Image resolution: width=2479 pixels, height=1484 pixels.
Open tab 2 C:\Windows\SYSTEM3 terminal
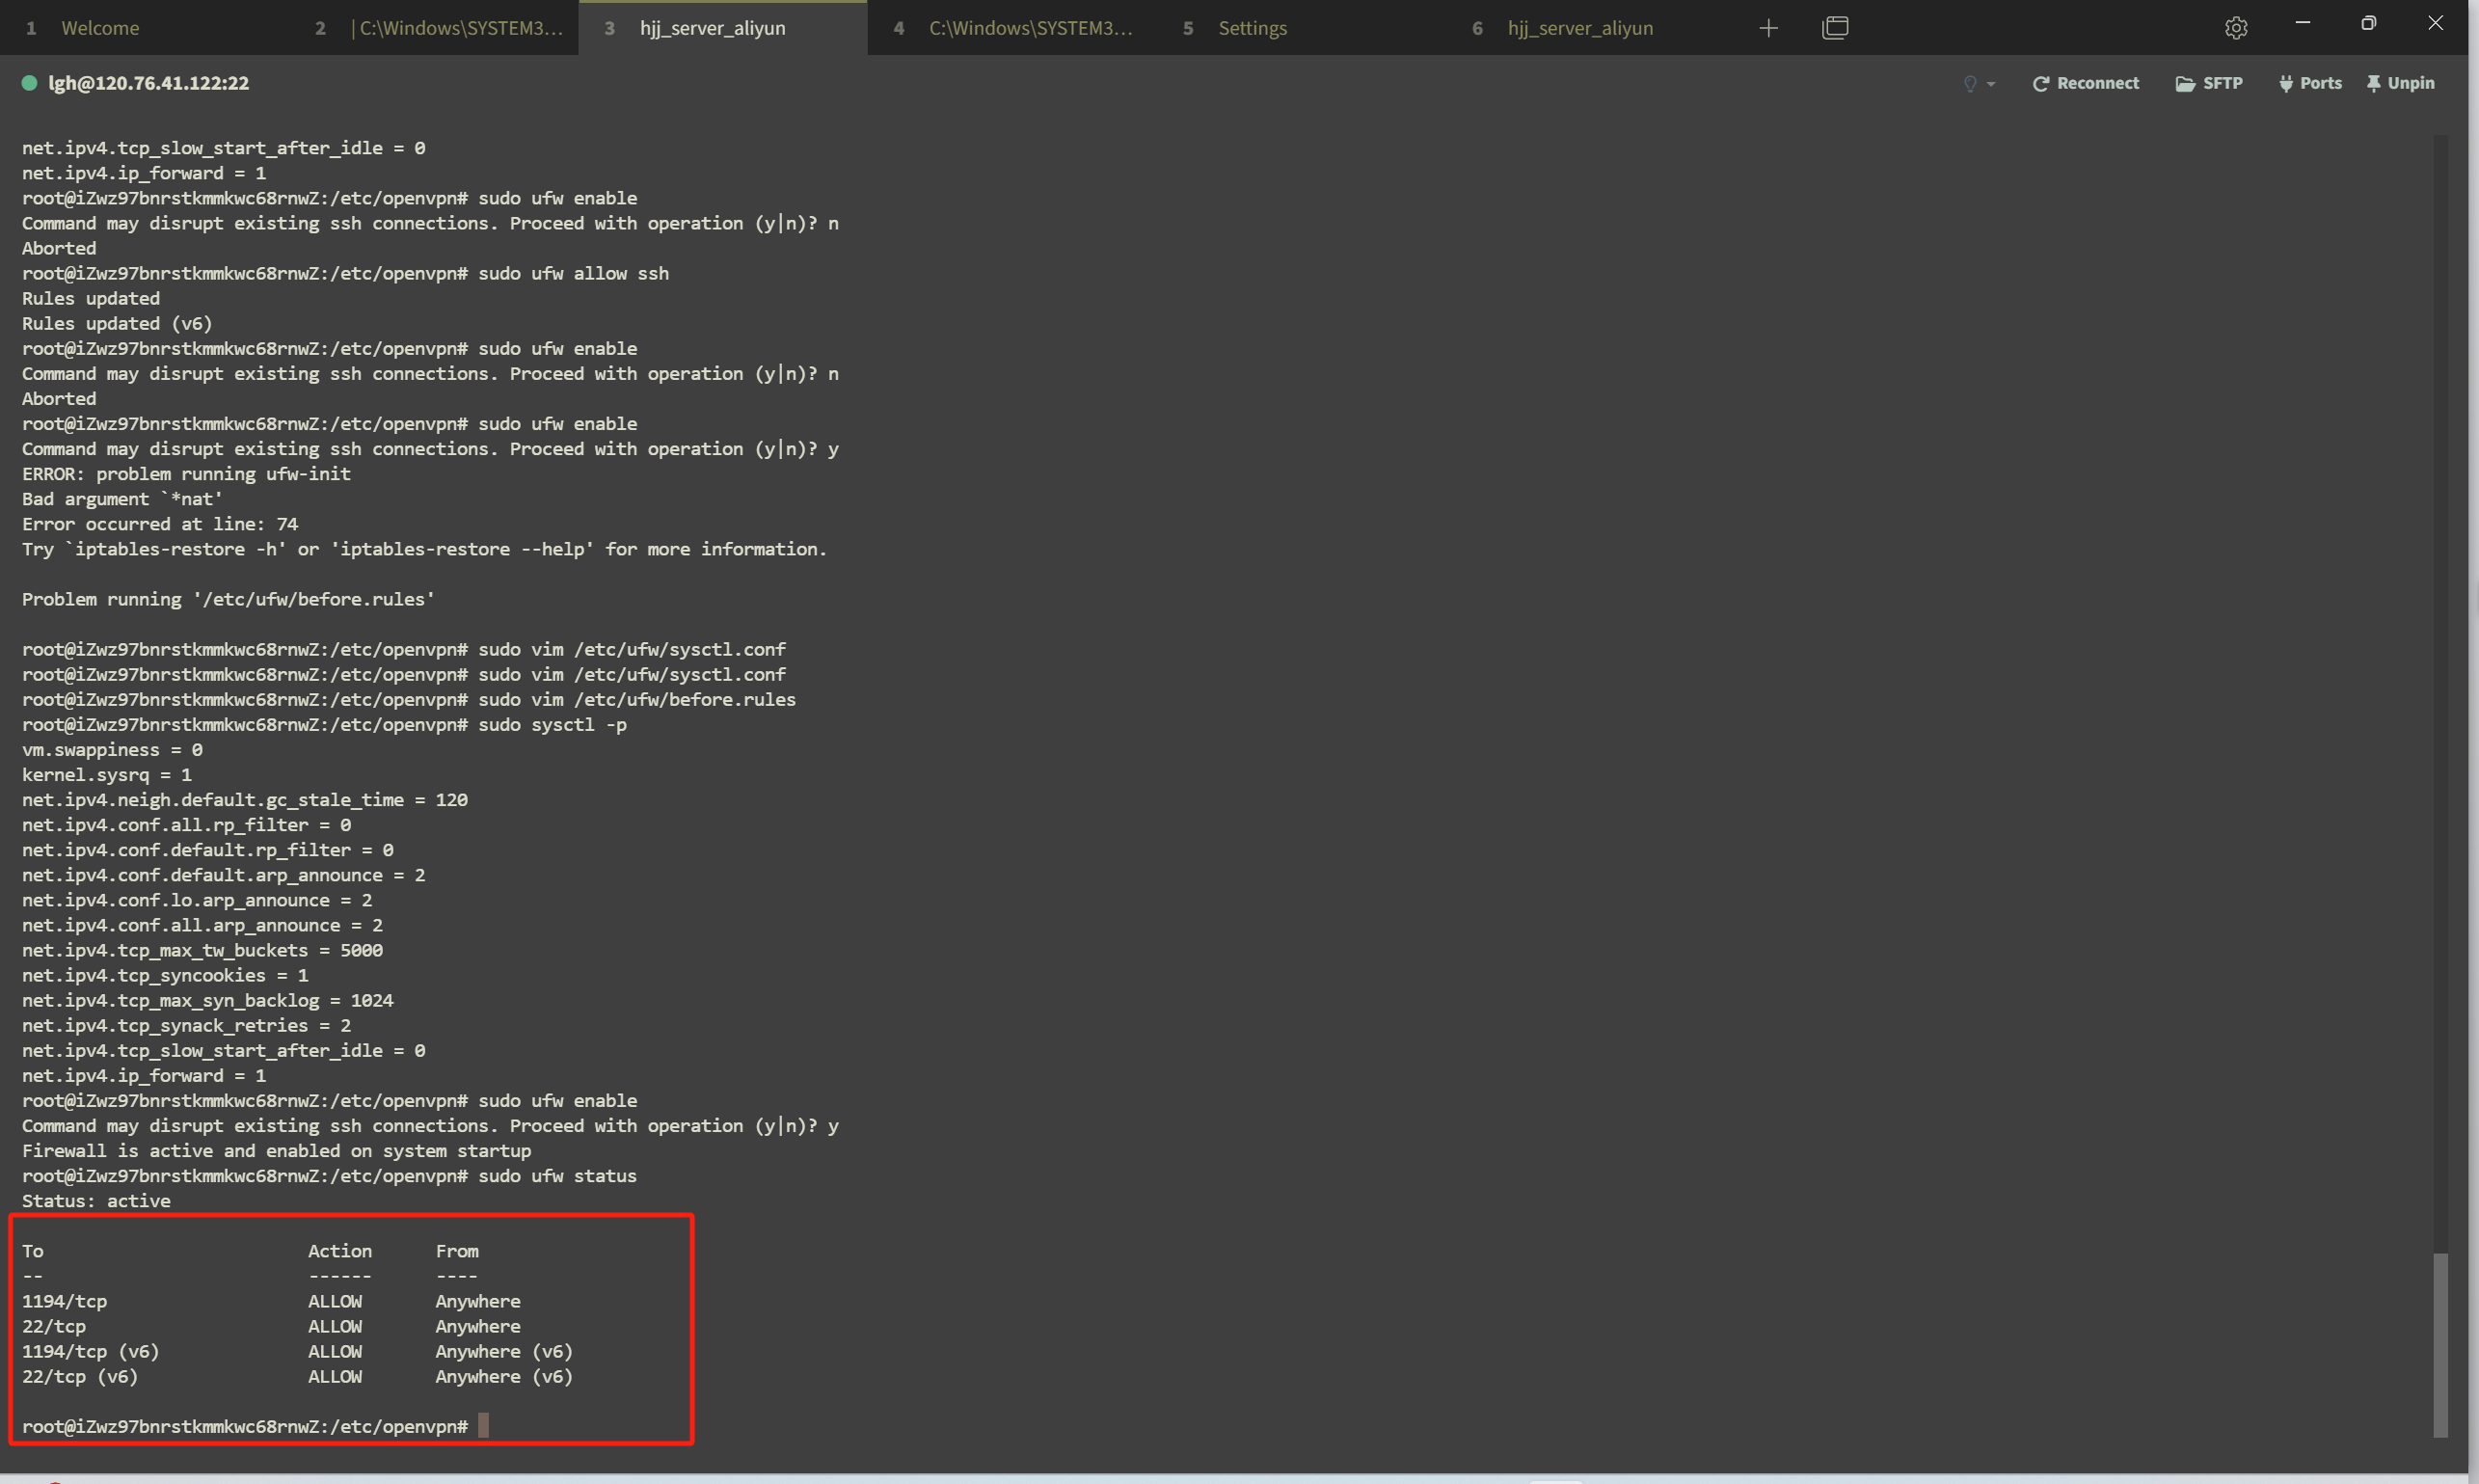click(433, 28)
